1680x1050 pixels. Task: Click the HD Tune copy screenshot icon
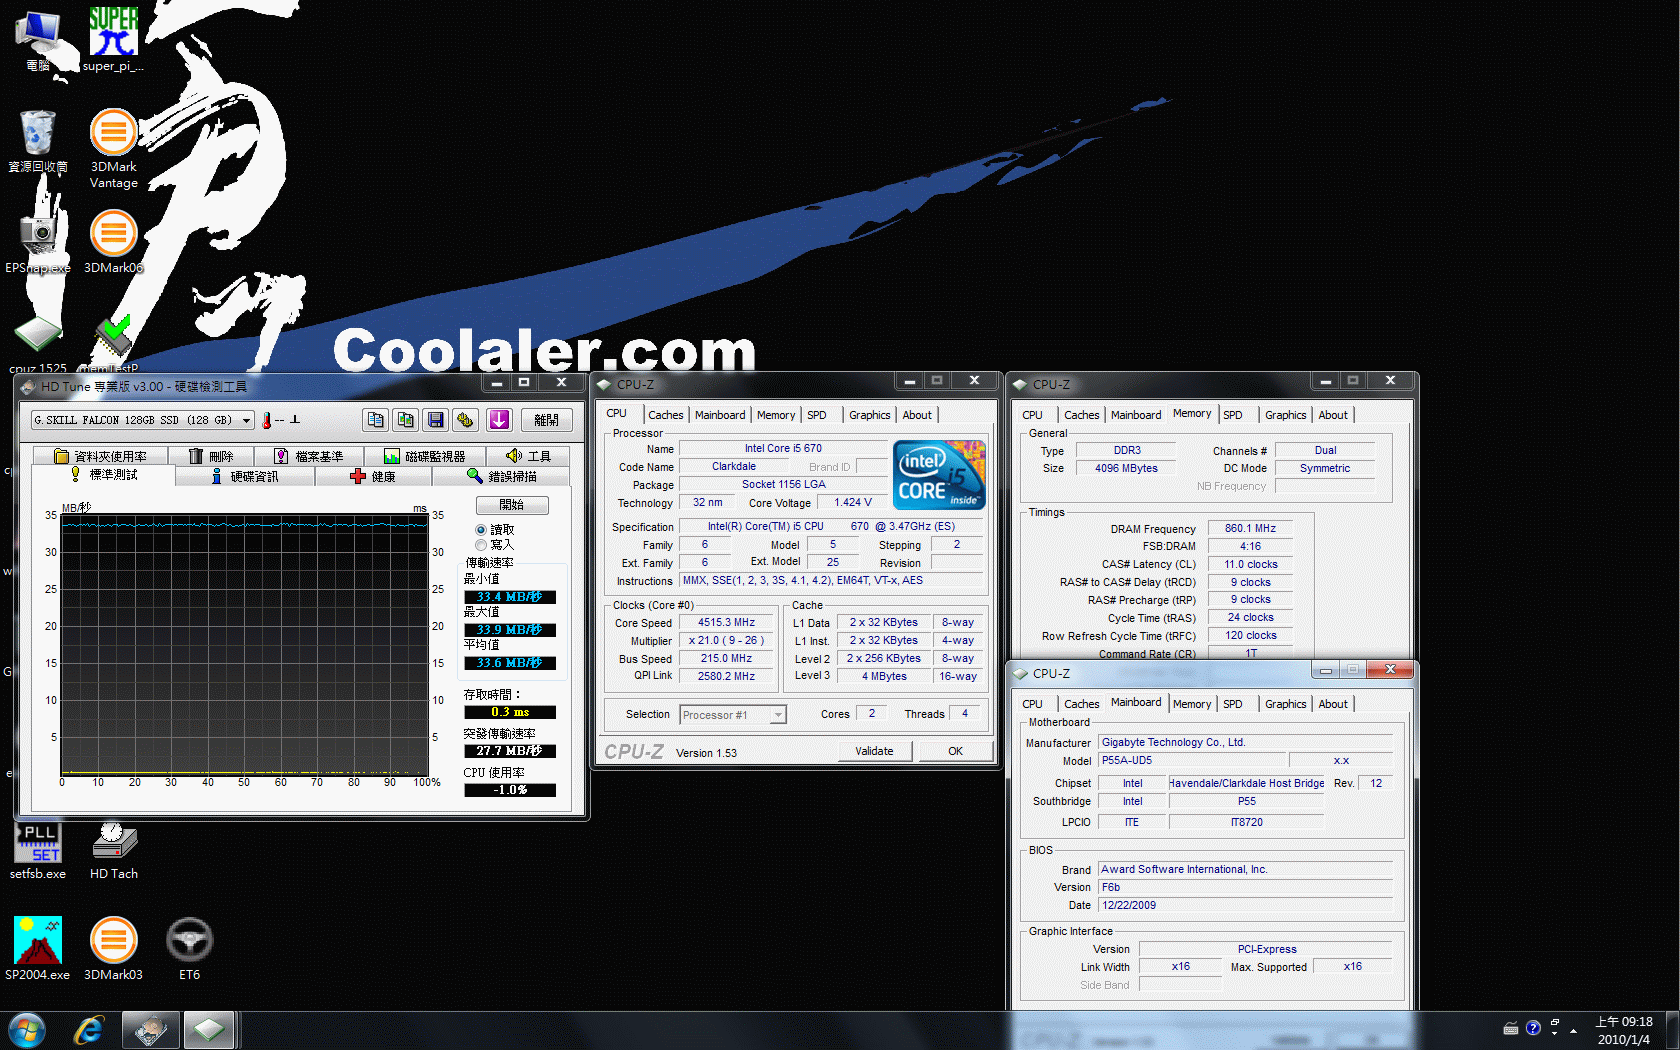pyautogui.click(x=405, y=420)
